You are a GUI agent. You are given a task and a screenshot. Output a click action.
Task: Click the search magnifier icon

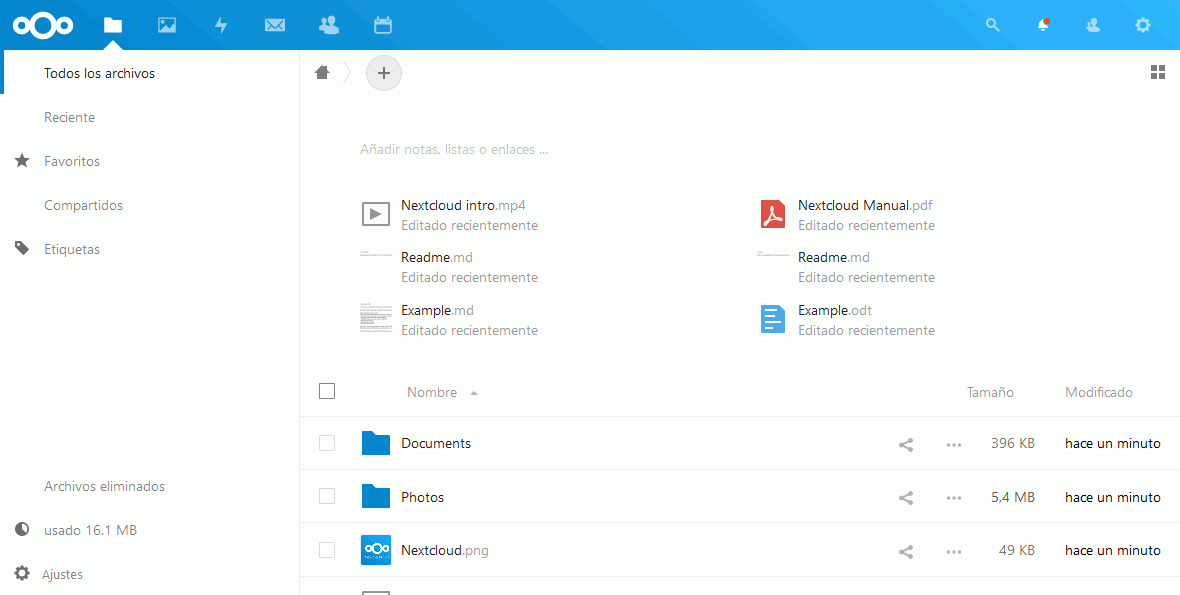tap(992, 25)
